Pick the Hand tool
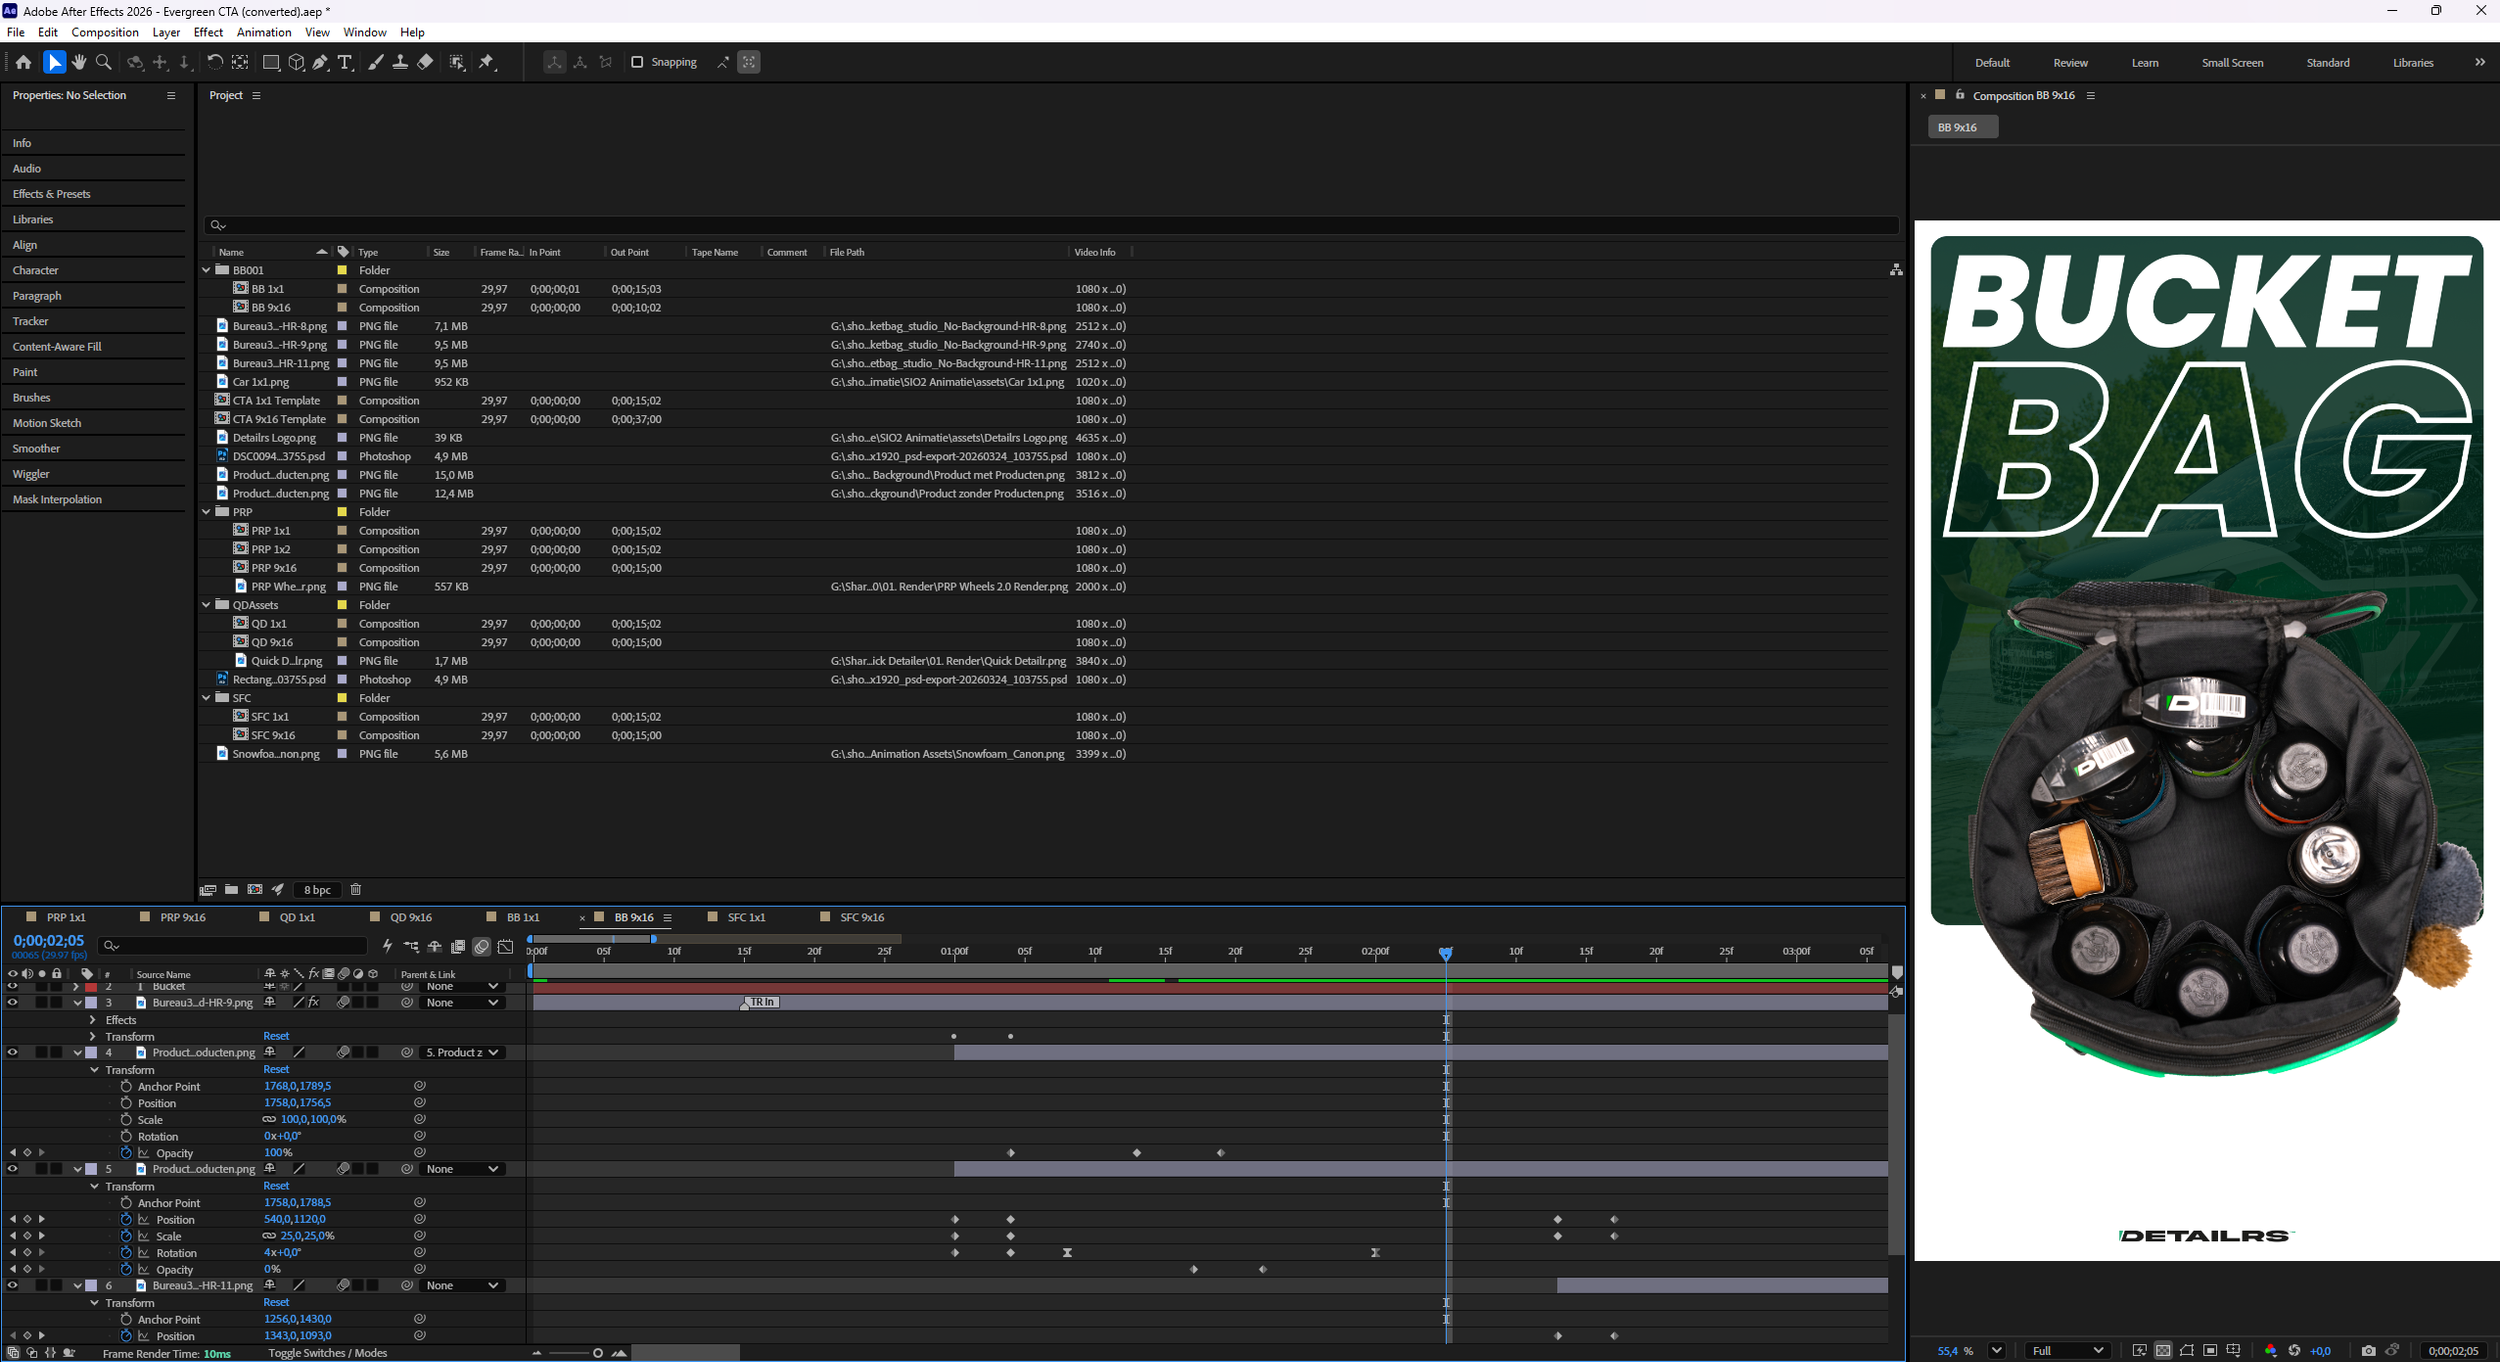 click(79, 62)
